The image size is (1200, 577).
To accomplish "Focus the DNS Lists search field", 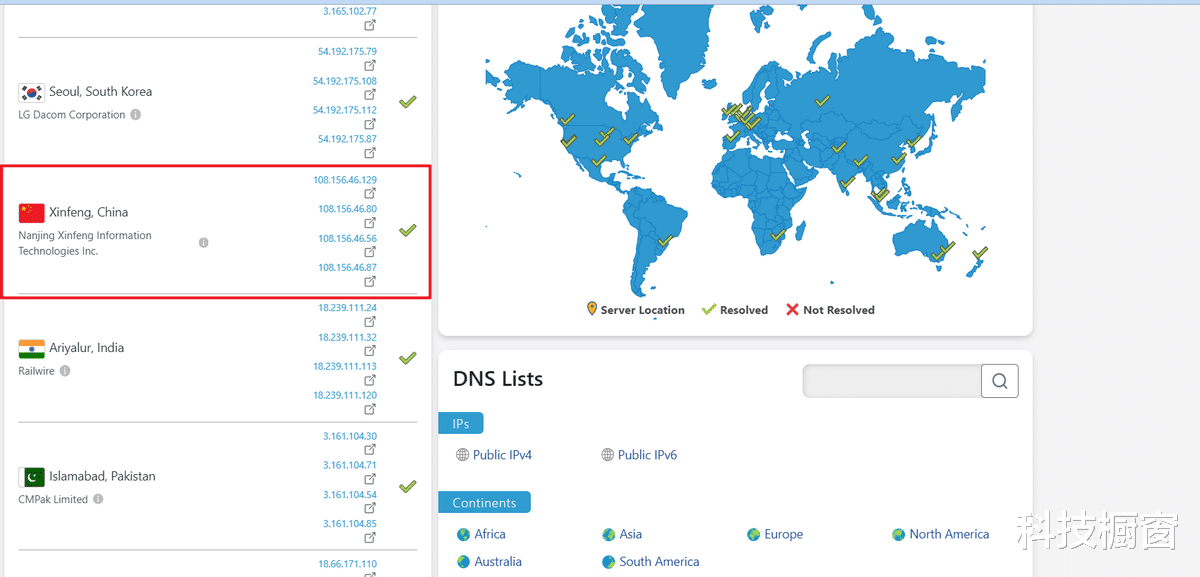I will (892, 381).
